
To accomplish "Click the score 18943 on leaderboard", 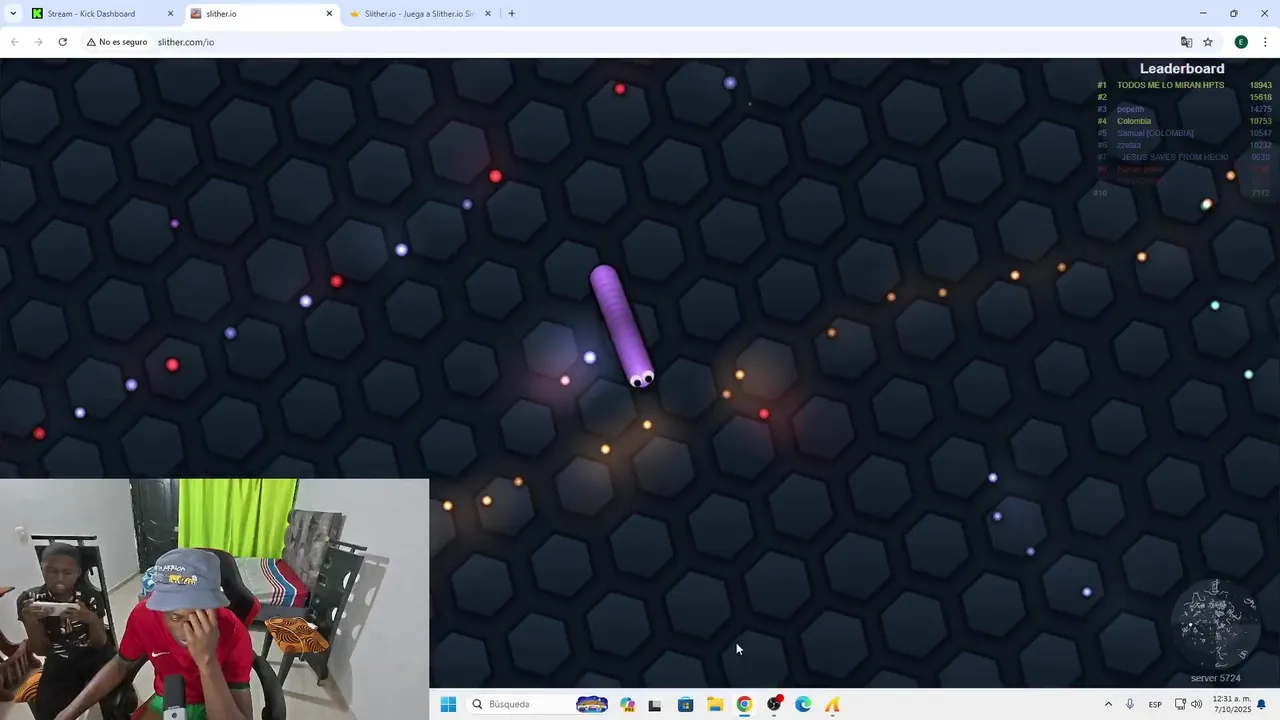I will [1261, 85].
